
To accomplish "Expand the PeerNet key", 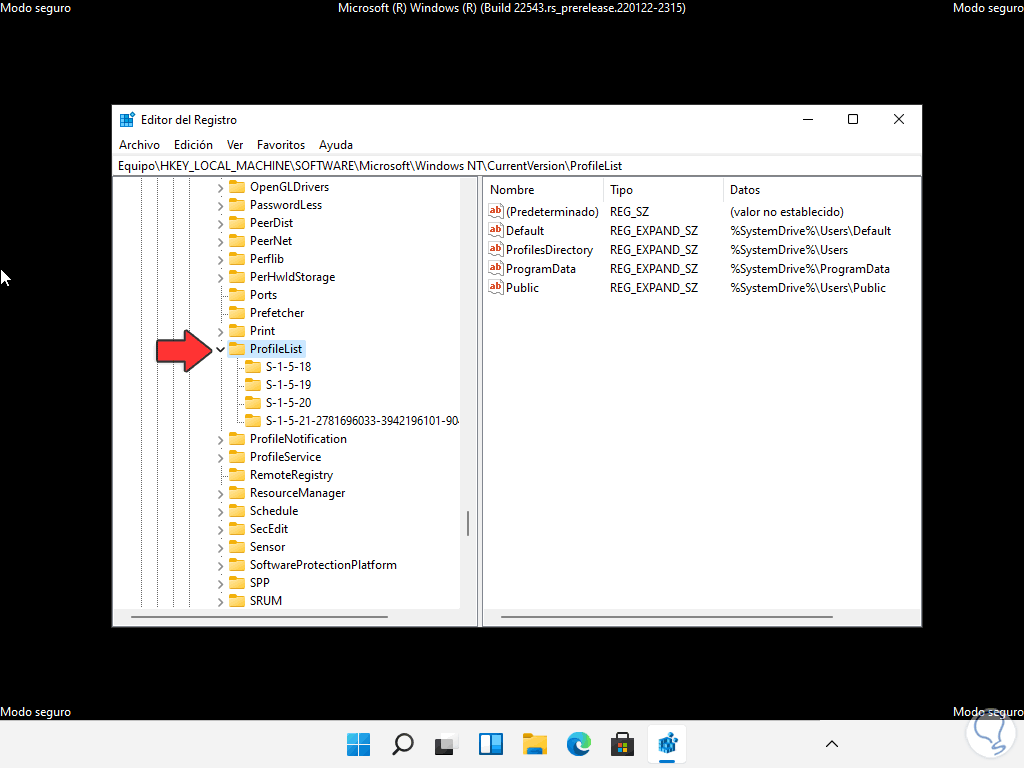I will 221,242.
